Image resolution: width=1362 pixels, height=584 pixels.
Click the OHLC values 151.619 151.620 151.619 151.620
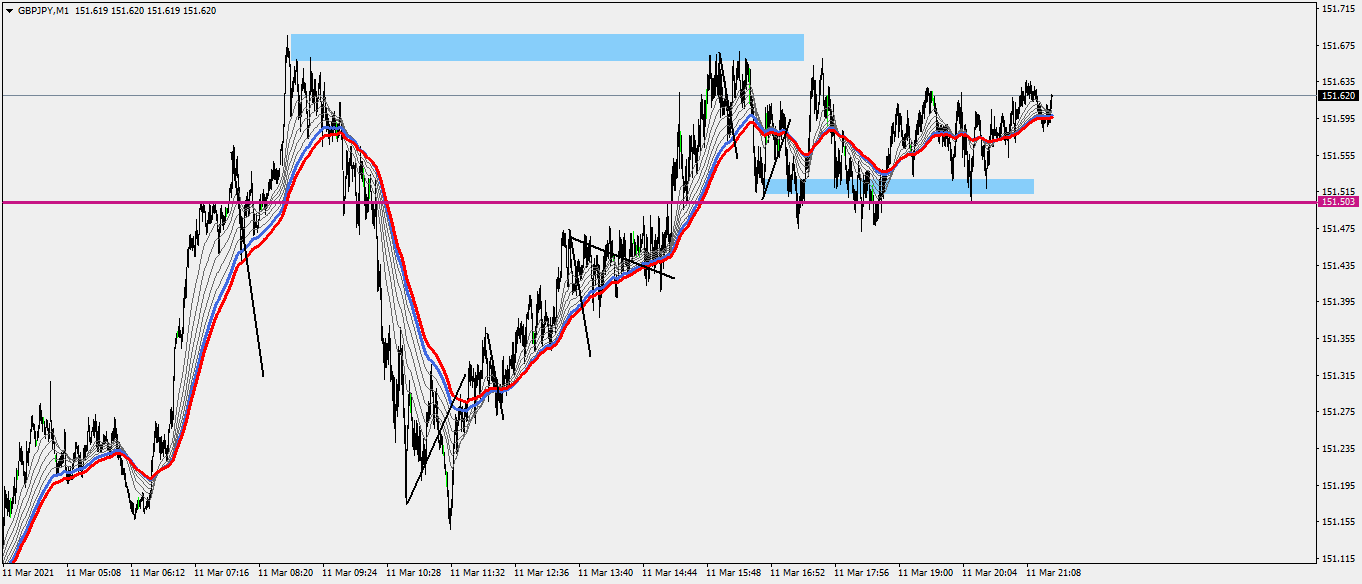point(145,10)
